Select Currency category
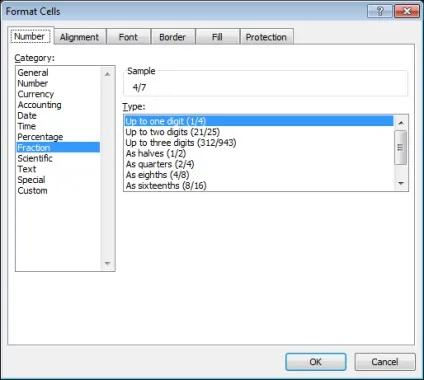The width and height of the screenshot is (424, 380). tap(58, 94)
